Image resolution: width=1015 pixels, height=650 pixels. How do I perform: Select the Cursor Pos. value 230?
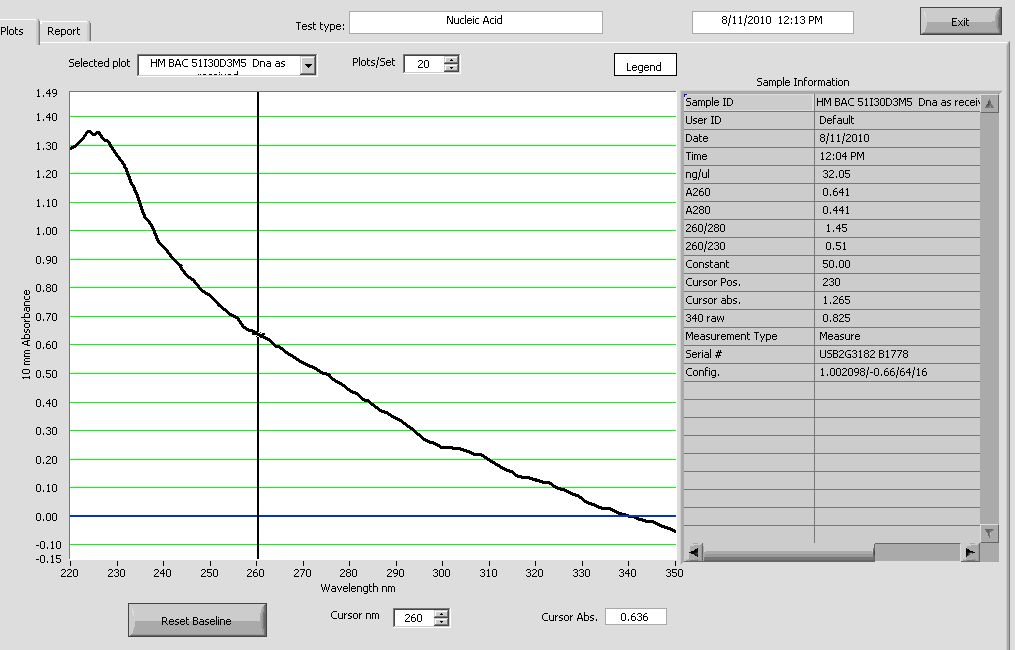tap(897, 282)
